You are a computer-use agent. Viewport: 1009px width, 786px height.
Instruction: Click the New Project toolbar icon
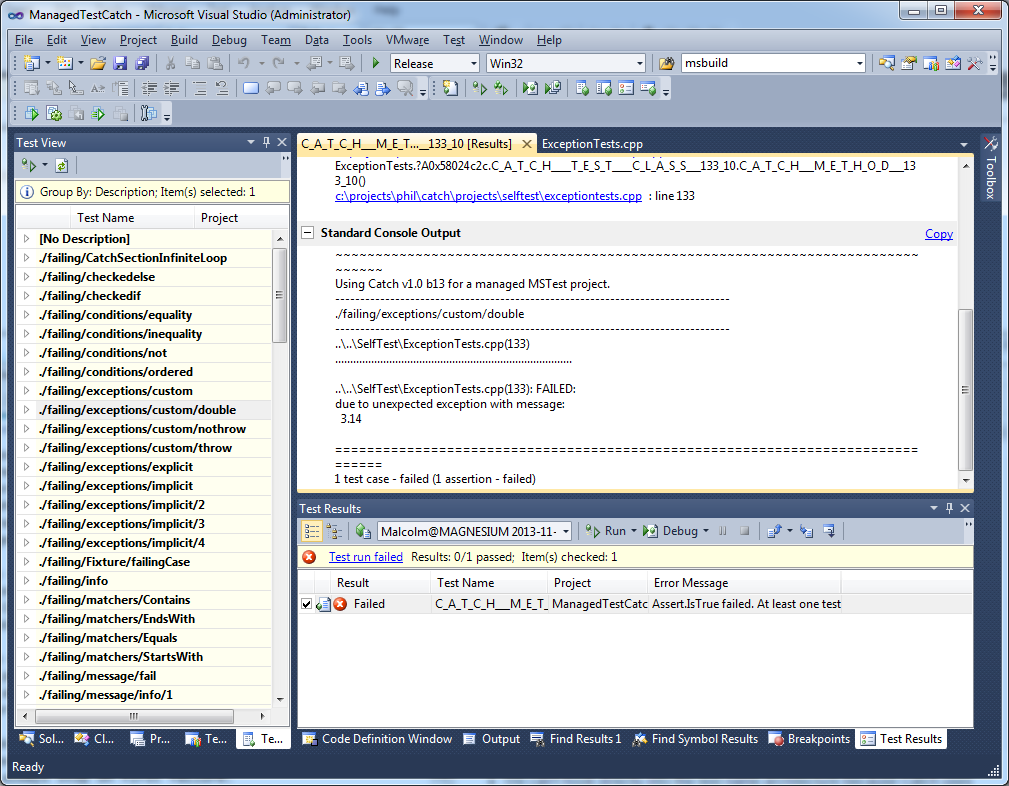tap(32, 63)
